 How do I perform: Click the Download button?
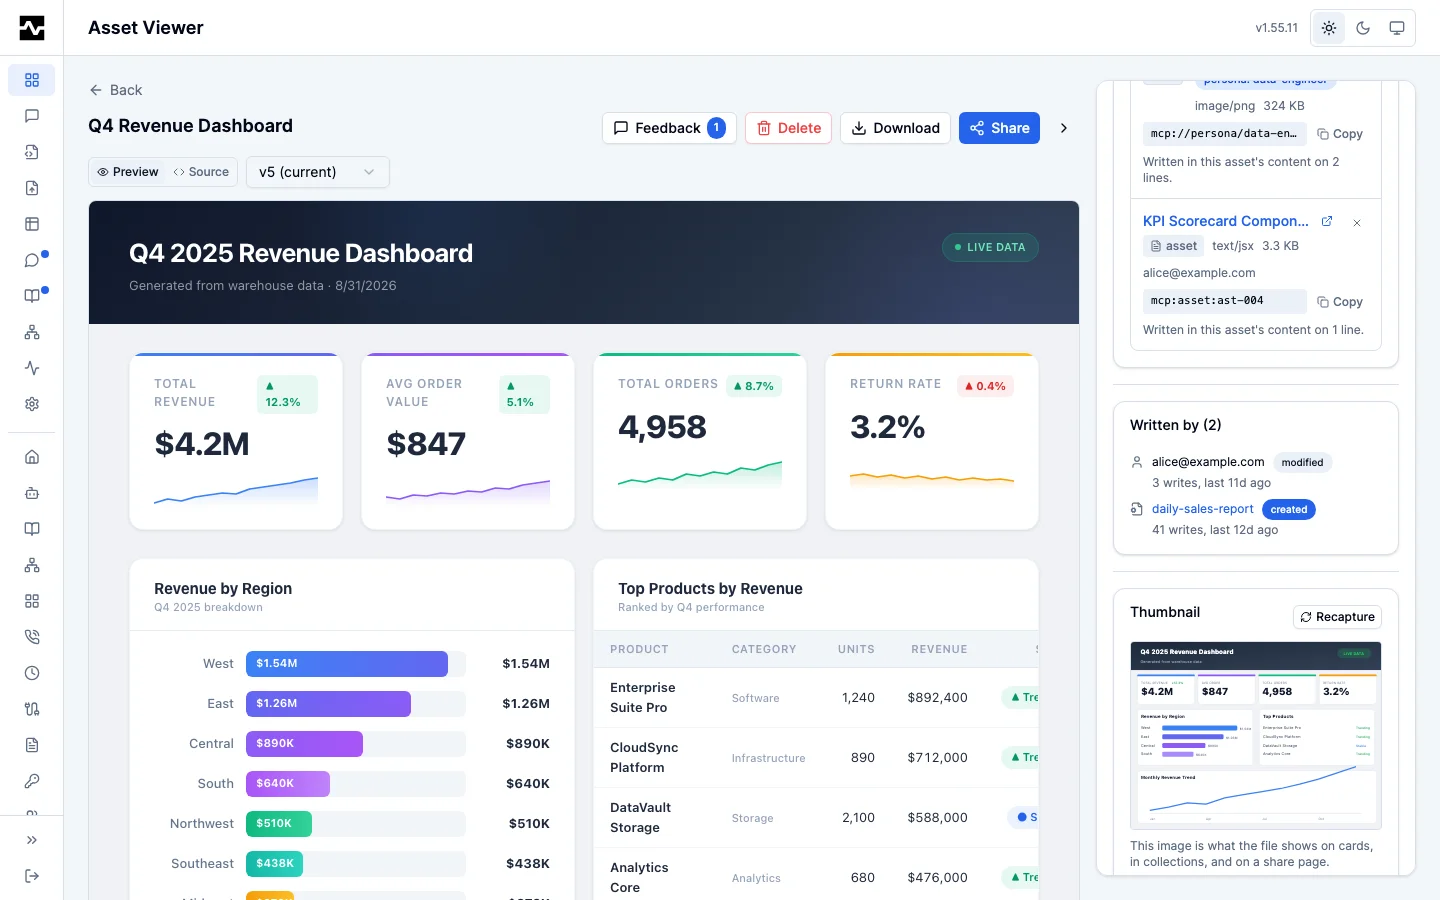pos(895,128)
